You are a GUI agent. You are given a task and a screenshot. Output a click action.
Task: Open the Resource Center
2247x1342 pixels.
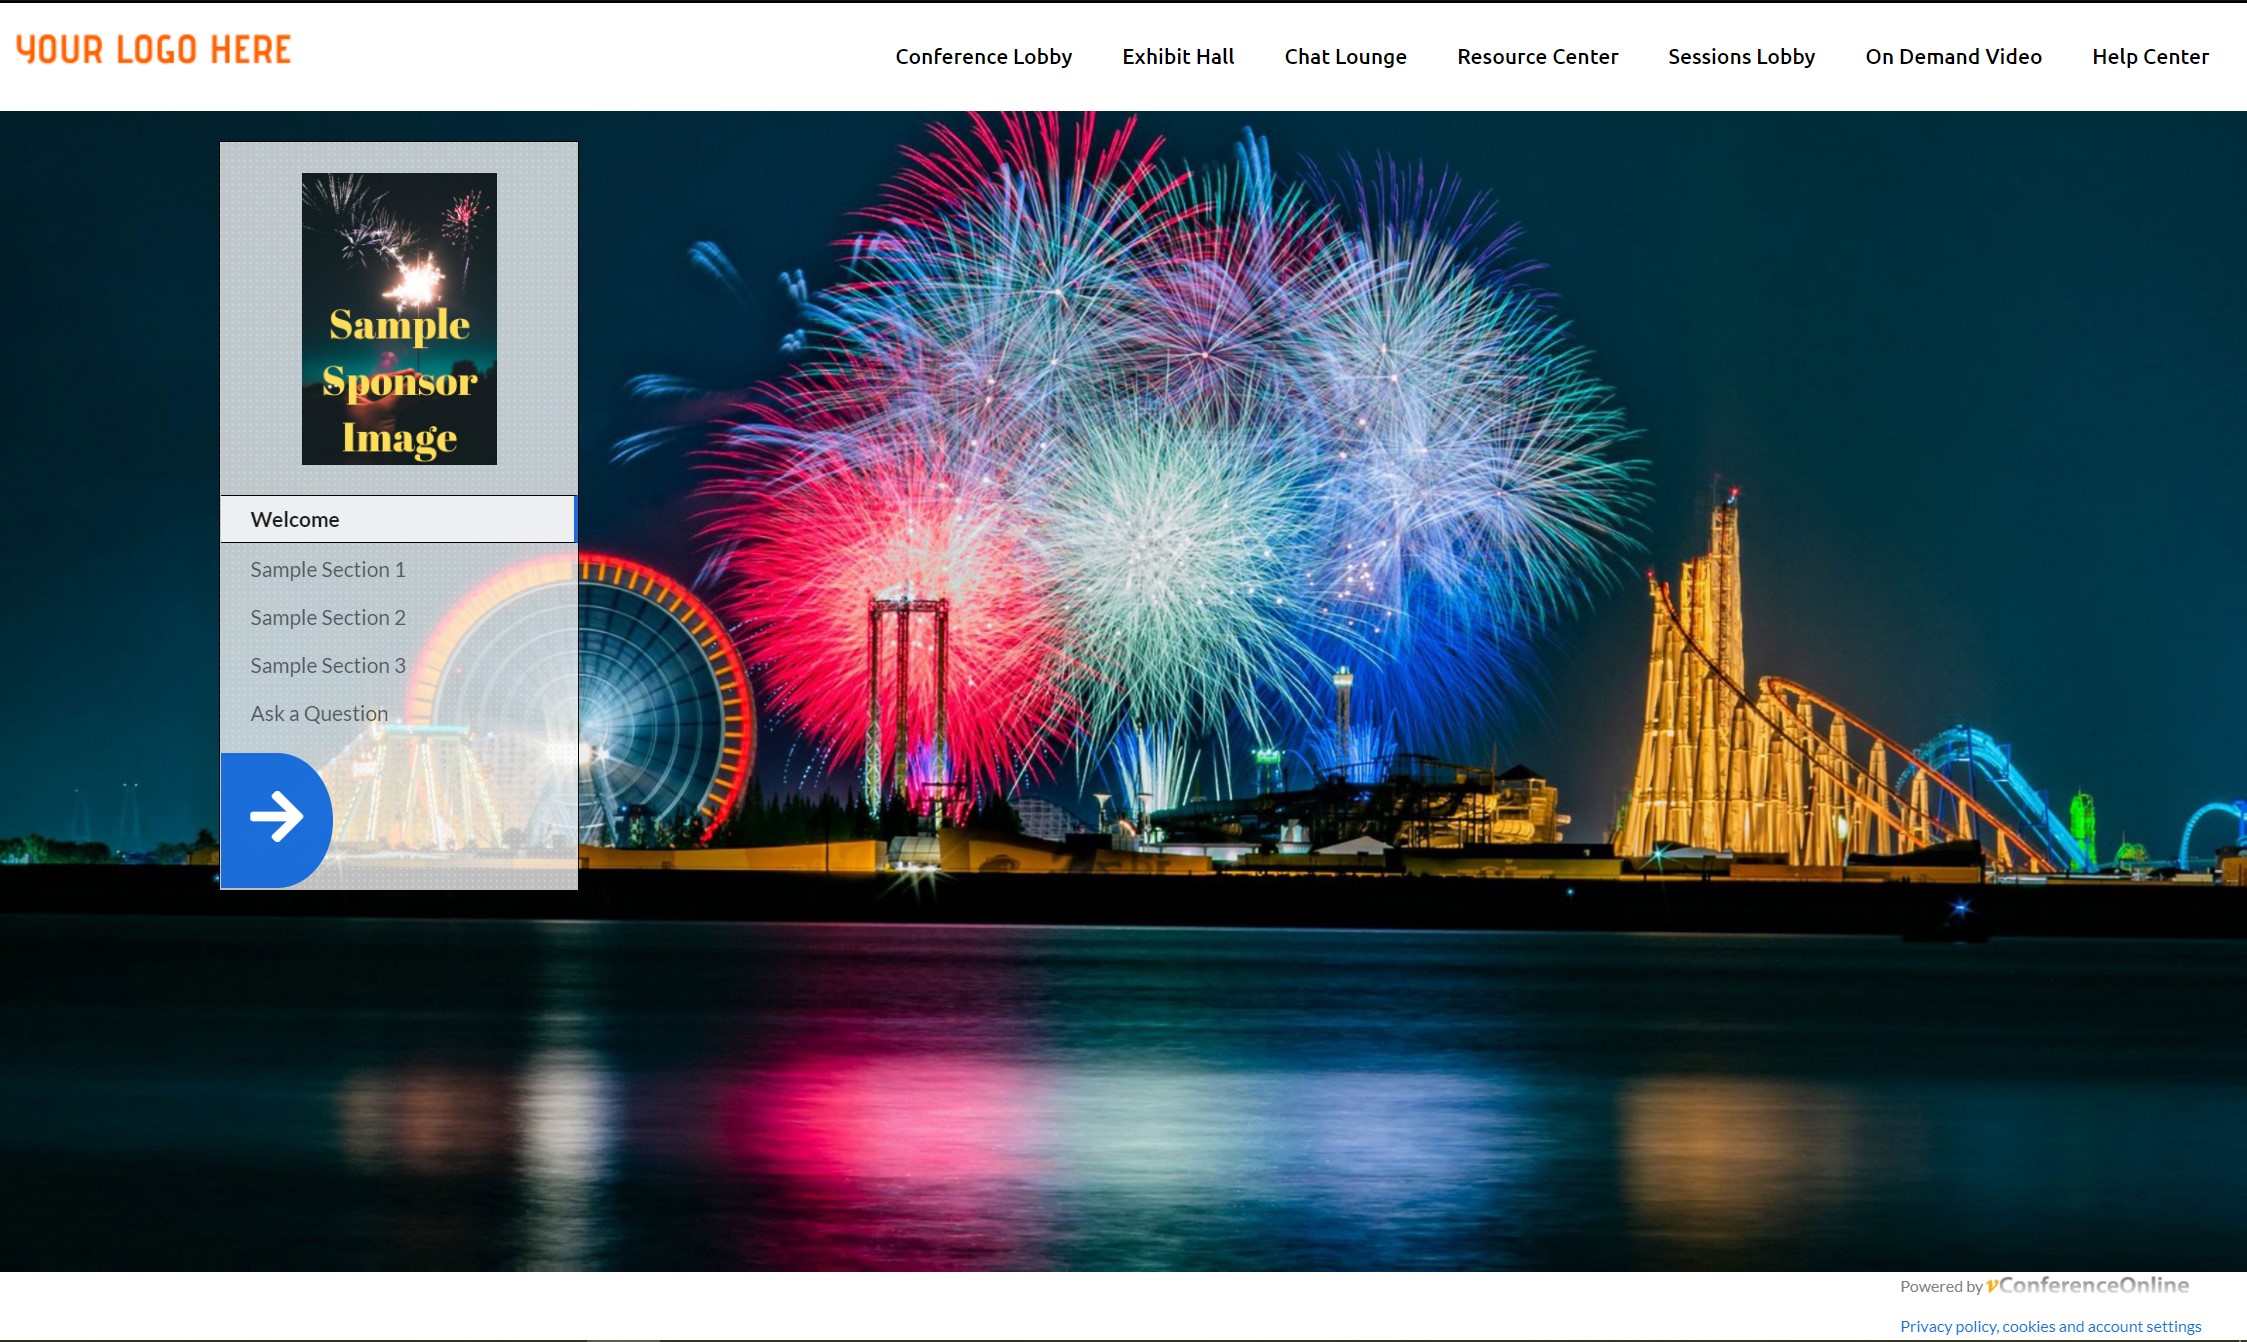tap(1537, 57)
